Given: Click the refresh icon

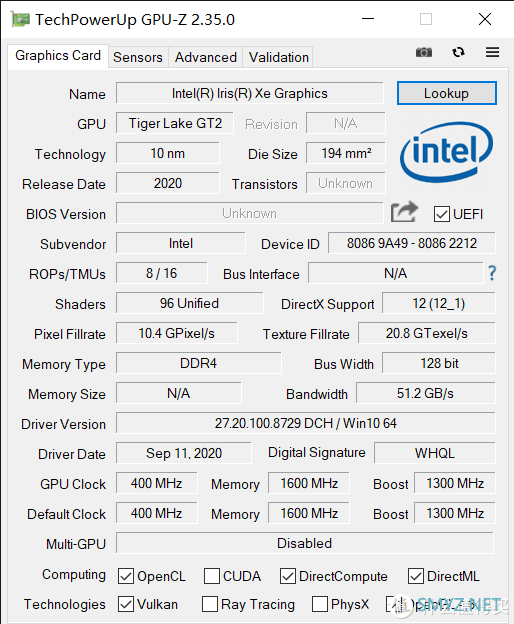Looking at the screenshot, I should click(x=458, y=52).
